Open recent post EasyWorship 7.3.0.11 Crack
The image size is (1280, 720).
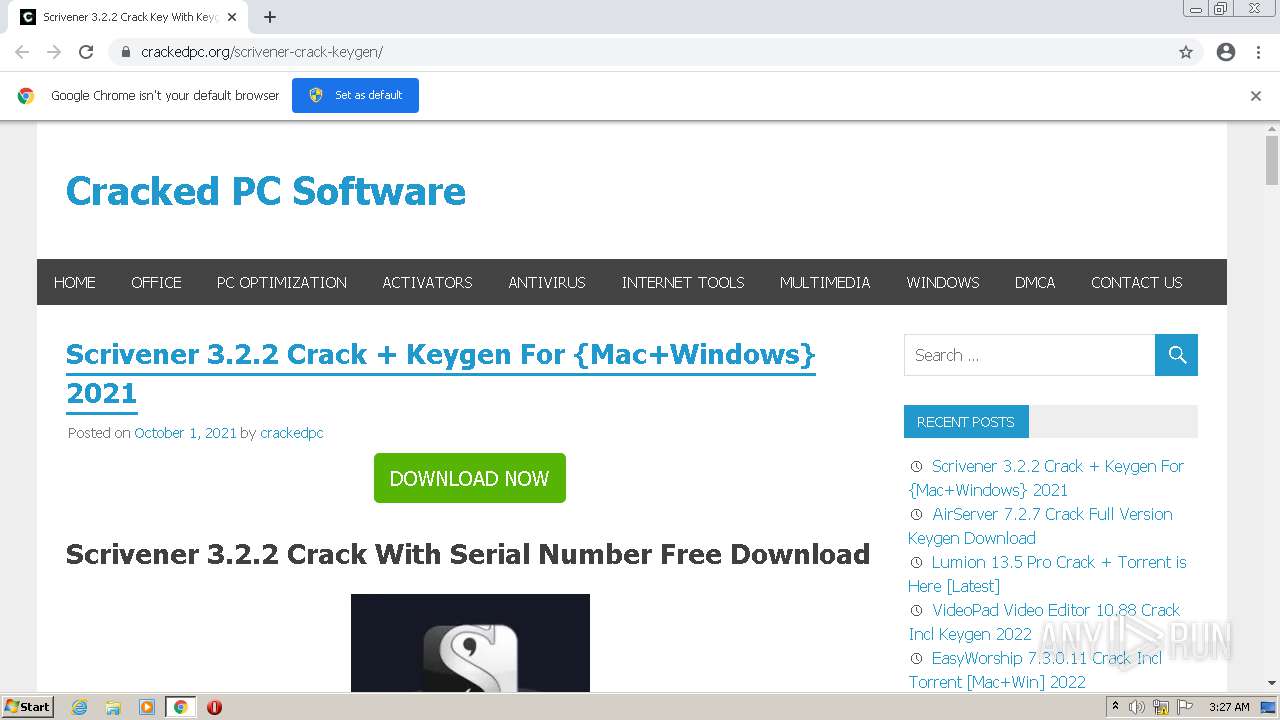coord(1035,670)
